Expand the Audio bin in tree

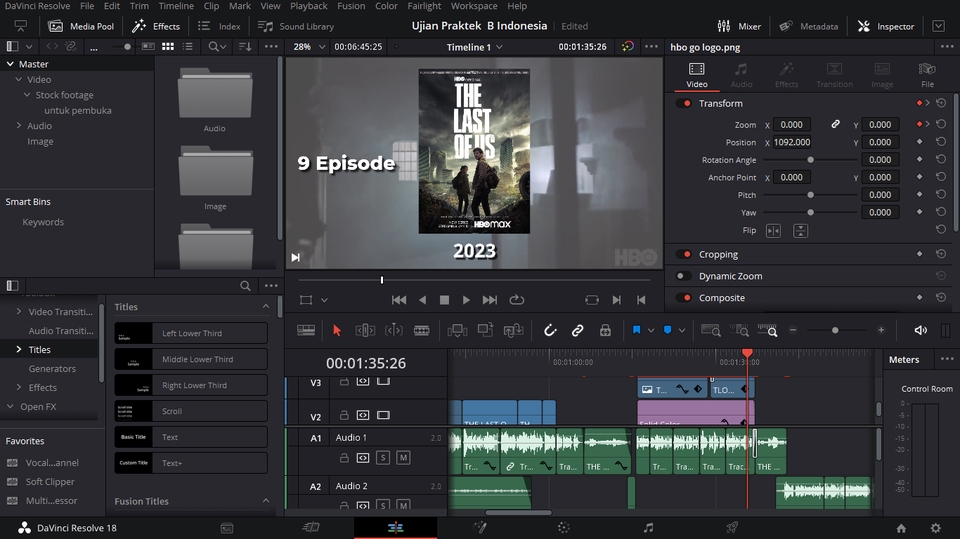(x=19, y=126)
